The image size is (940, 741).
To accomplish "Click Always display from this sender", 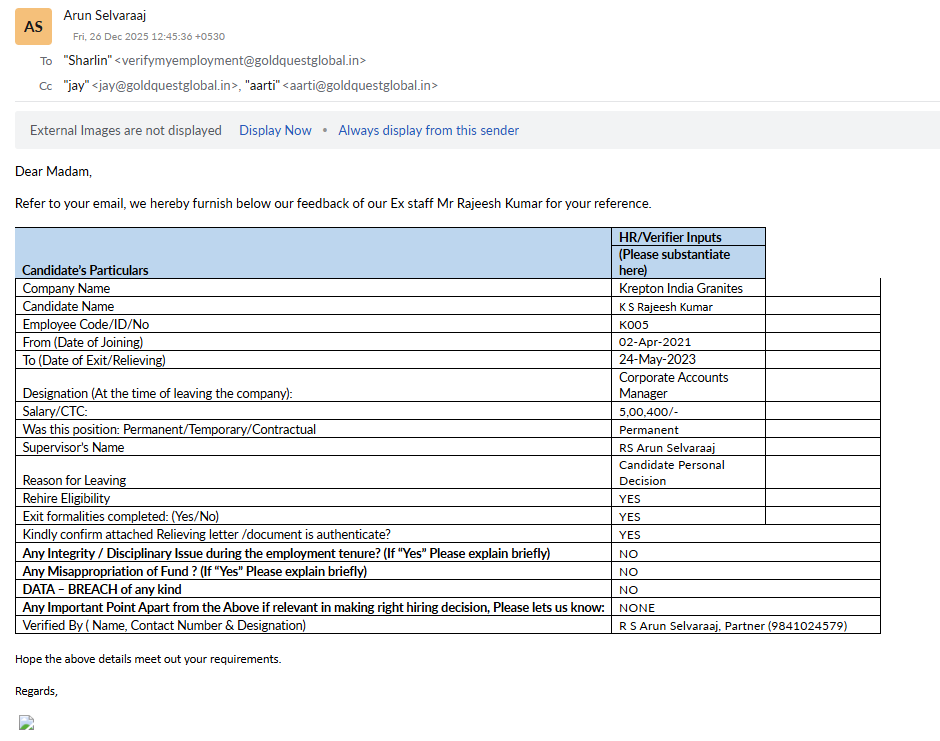I will [x=428, y=130].
